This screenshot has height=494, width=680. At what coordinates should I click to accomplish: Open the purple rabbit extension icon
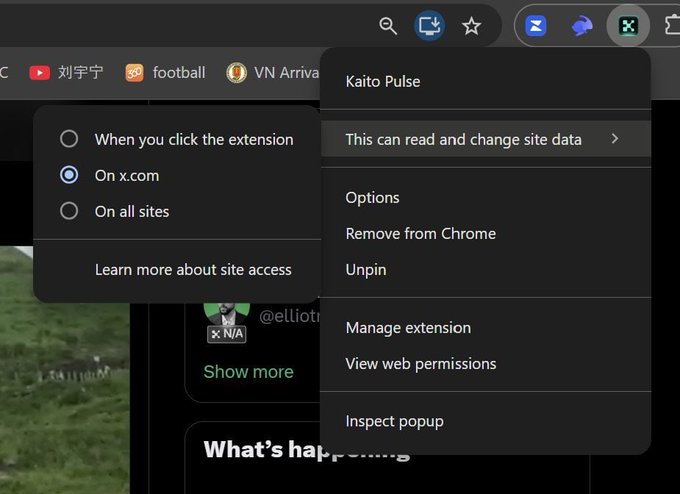click(x=582, y=26)
